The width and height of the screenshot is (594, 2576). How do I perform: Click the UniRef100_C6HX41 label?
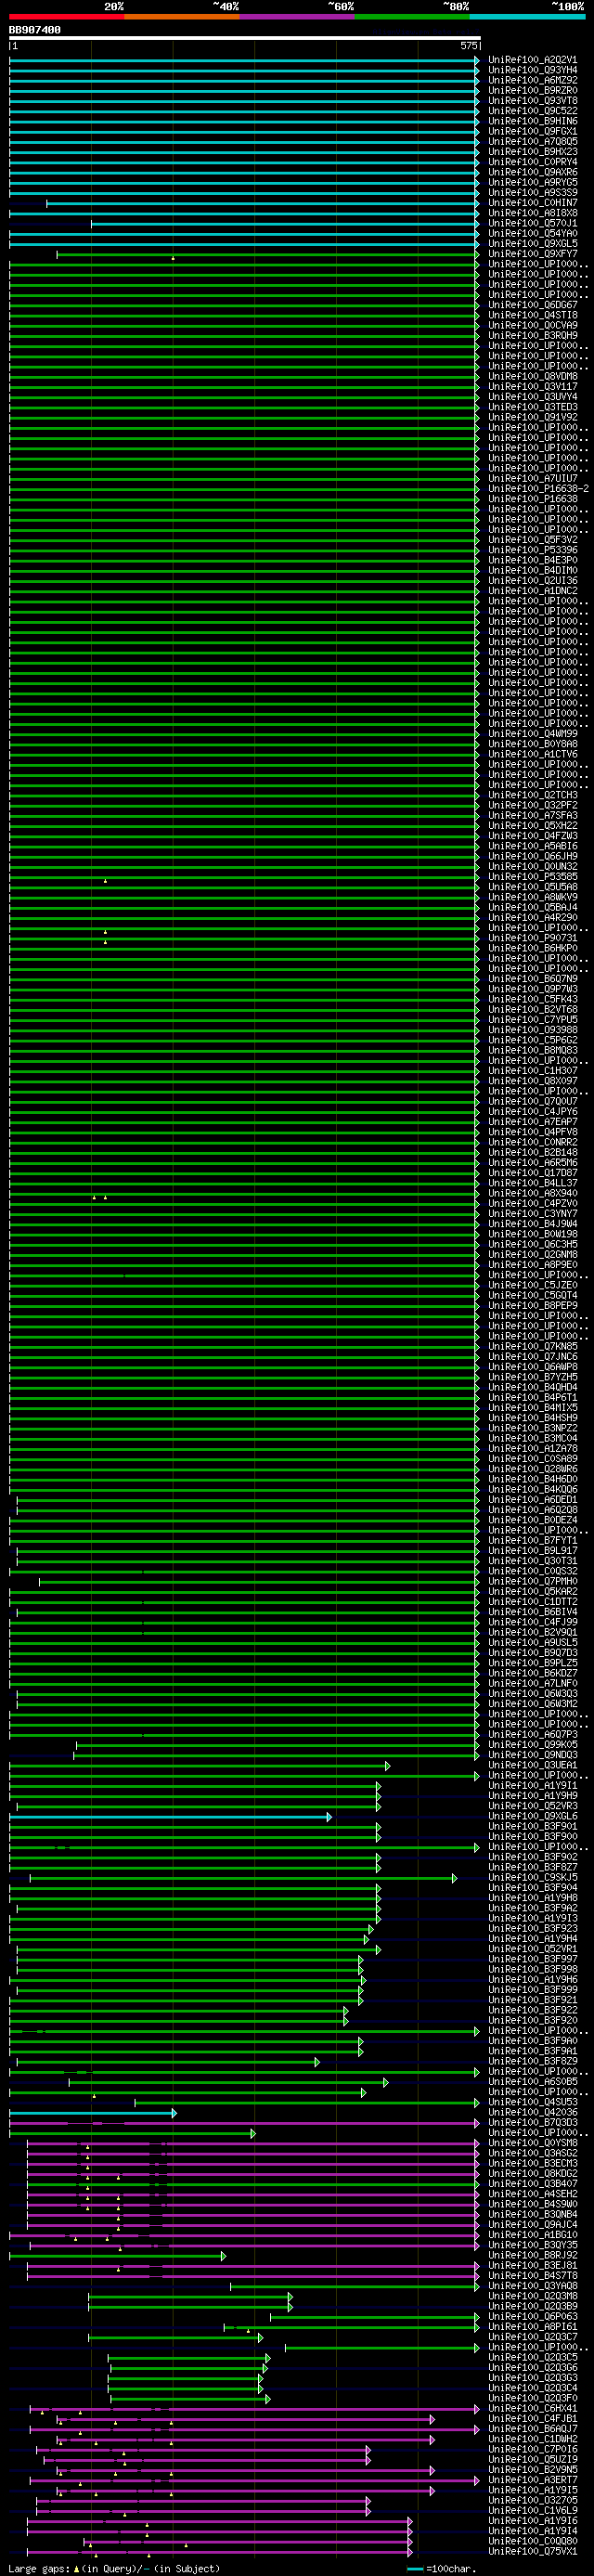(x=532, y=2408)
